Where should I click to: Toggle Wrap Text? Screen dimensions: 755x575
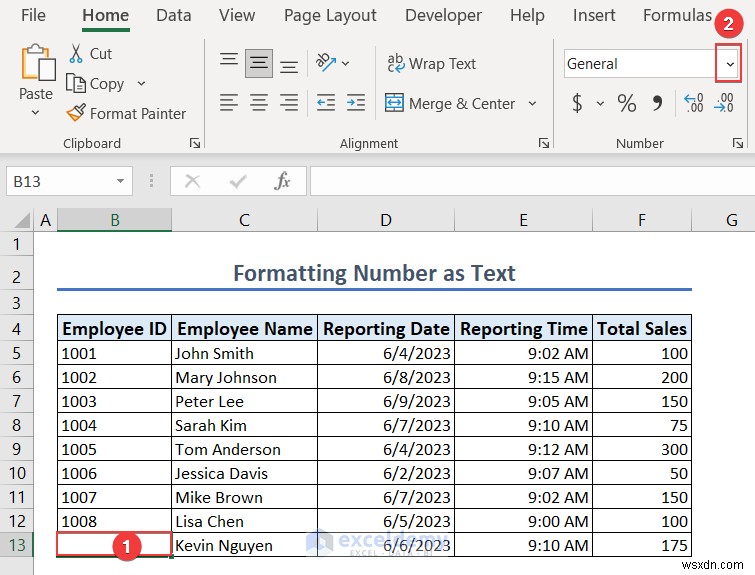click(x=431, y=63)
